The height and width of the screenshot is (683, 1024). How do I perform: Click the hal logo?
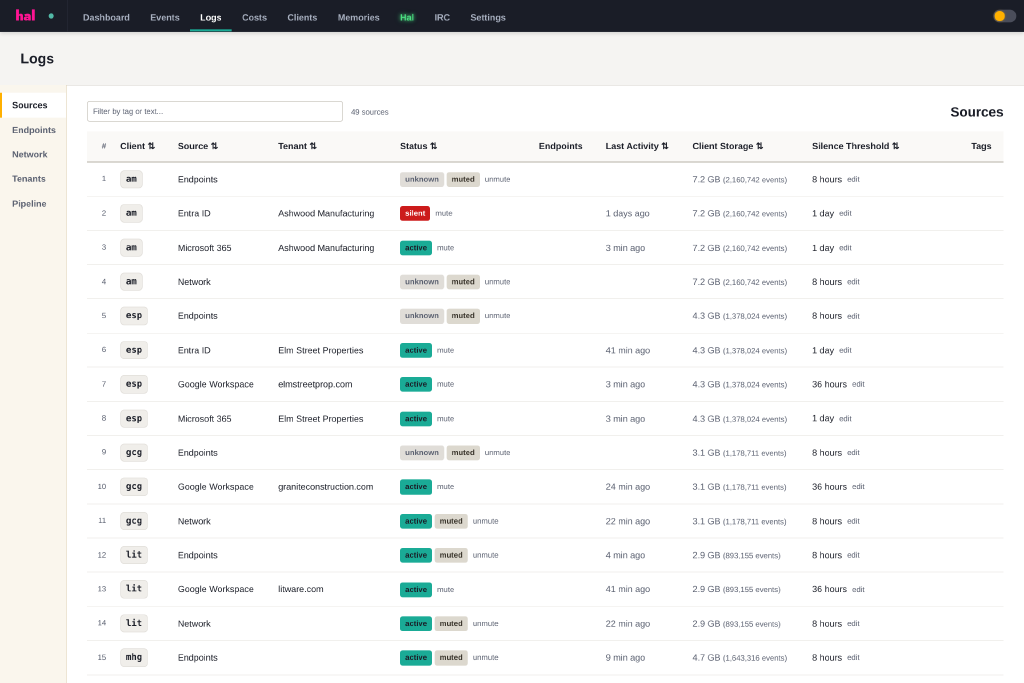point(25,16)
